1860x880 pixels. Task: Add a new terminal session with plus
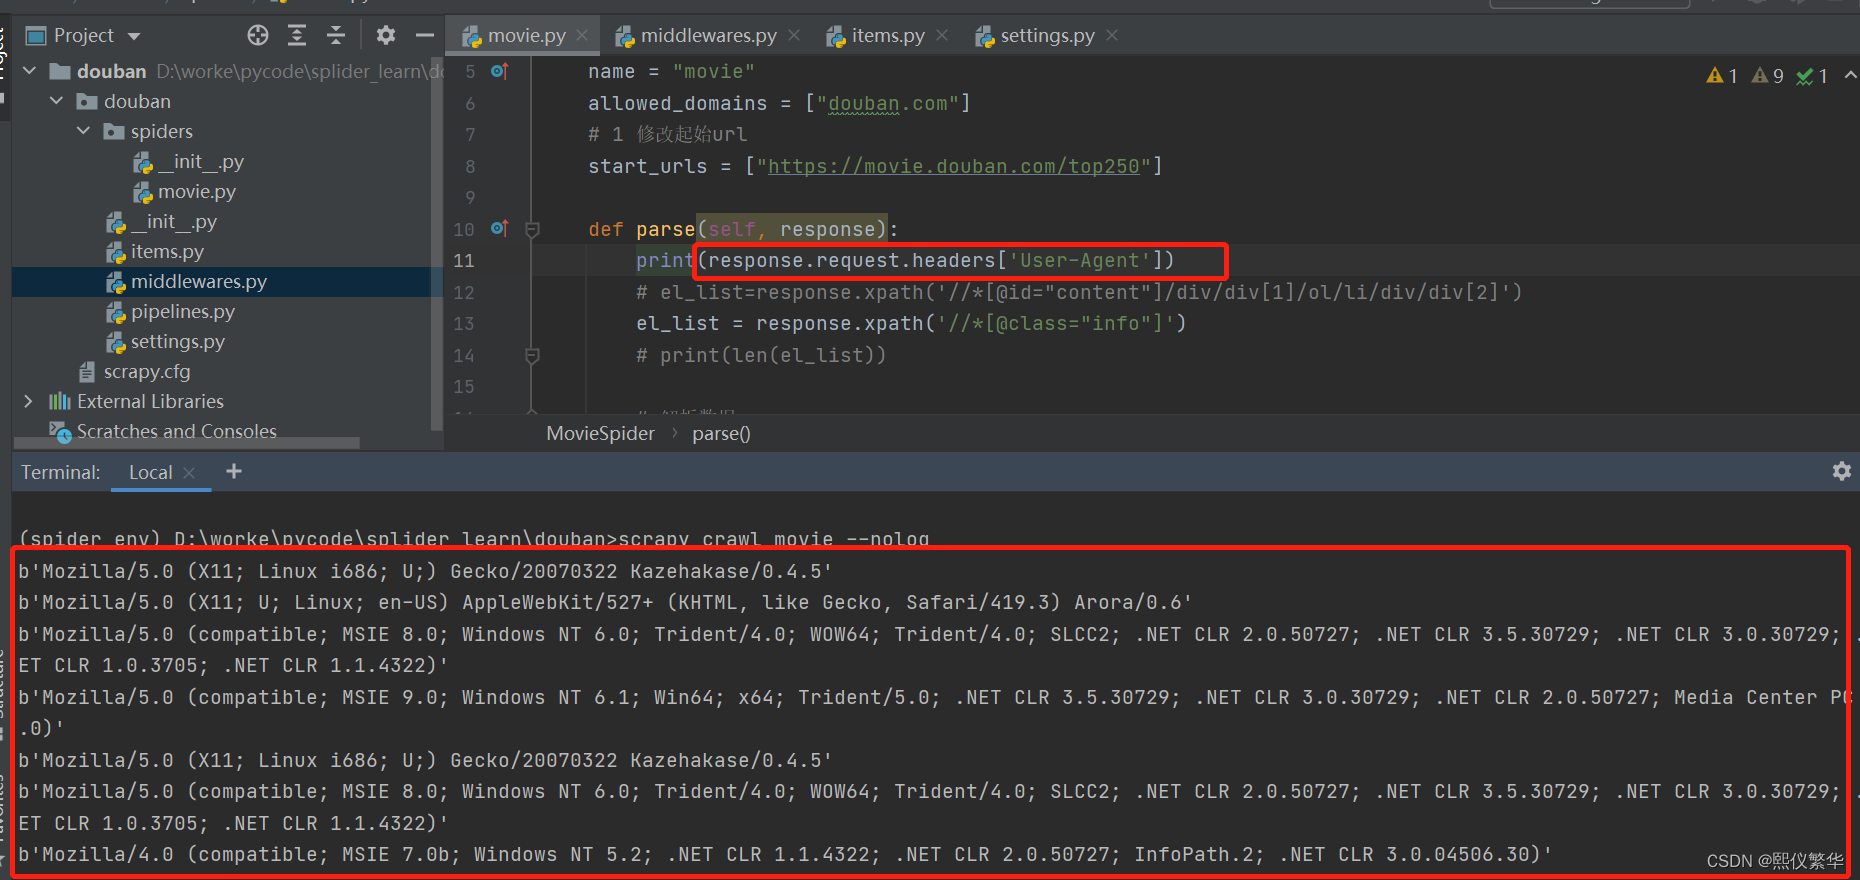(x=234, y=471)
